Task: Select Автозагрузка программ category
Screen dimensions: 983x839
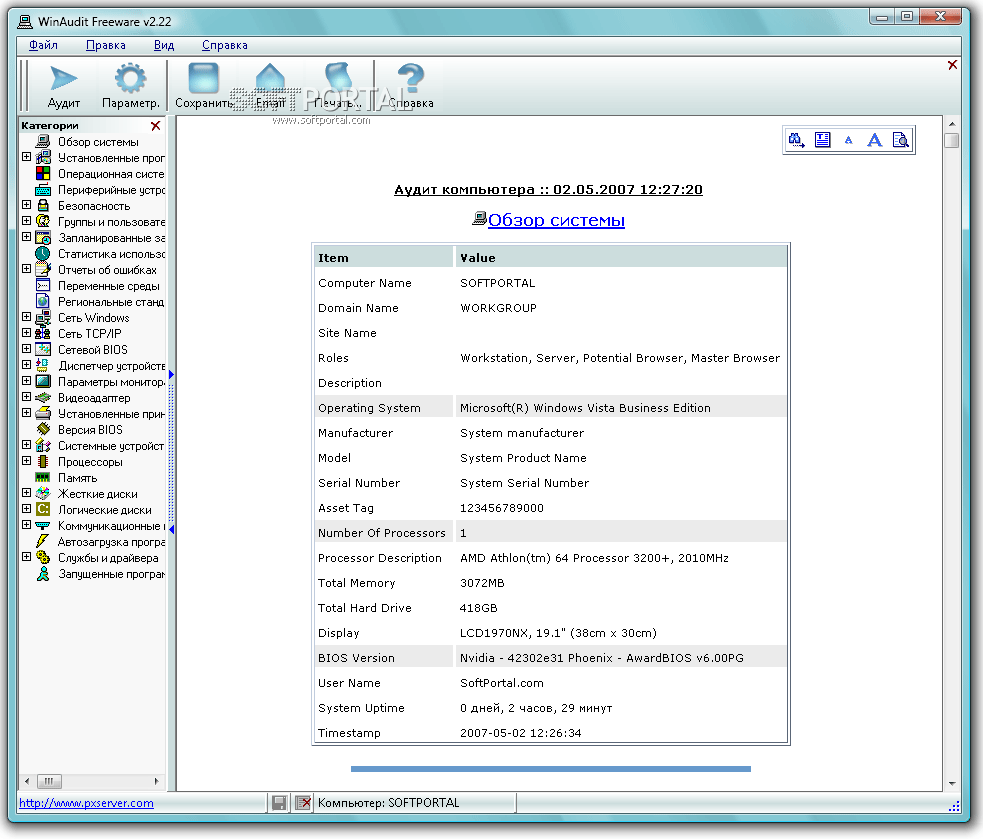Action: pos(111,542)
